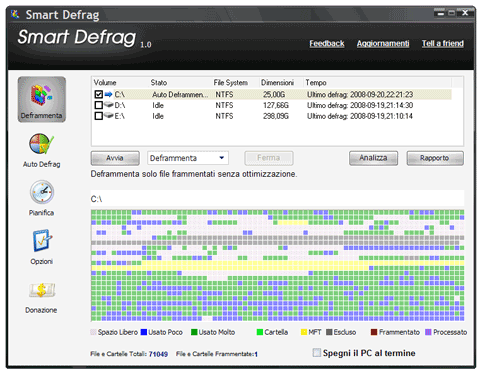Viewport: 480px width, 375px height.
Task: Open the Feedback link
Action: [327, 43]
